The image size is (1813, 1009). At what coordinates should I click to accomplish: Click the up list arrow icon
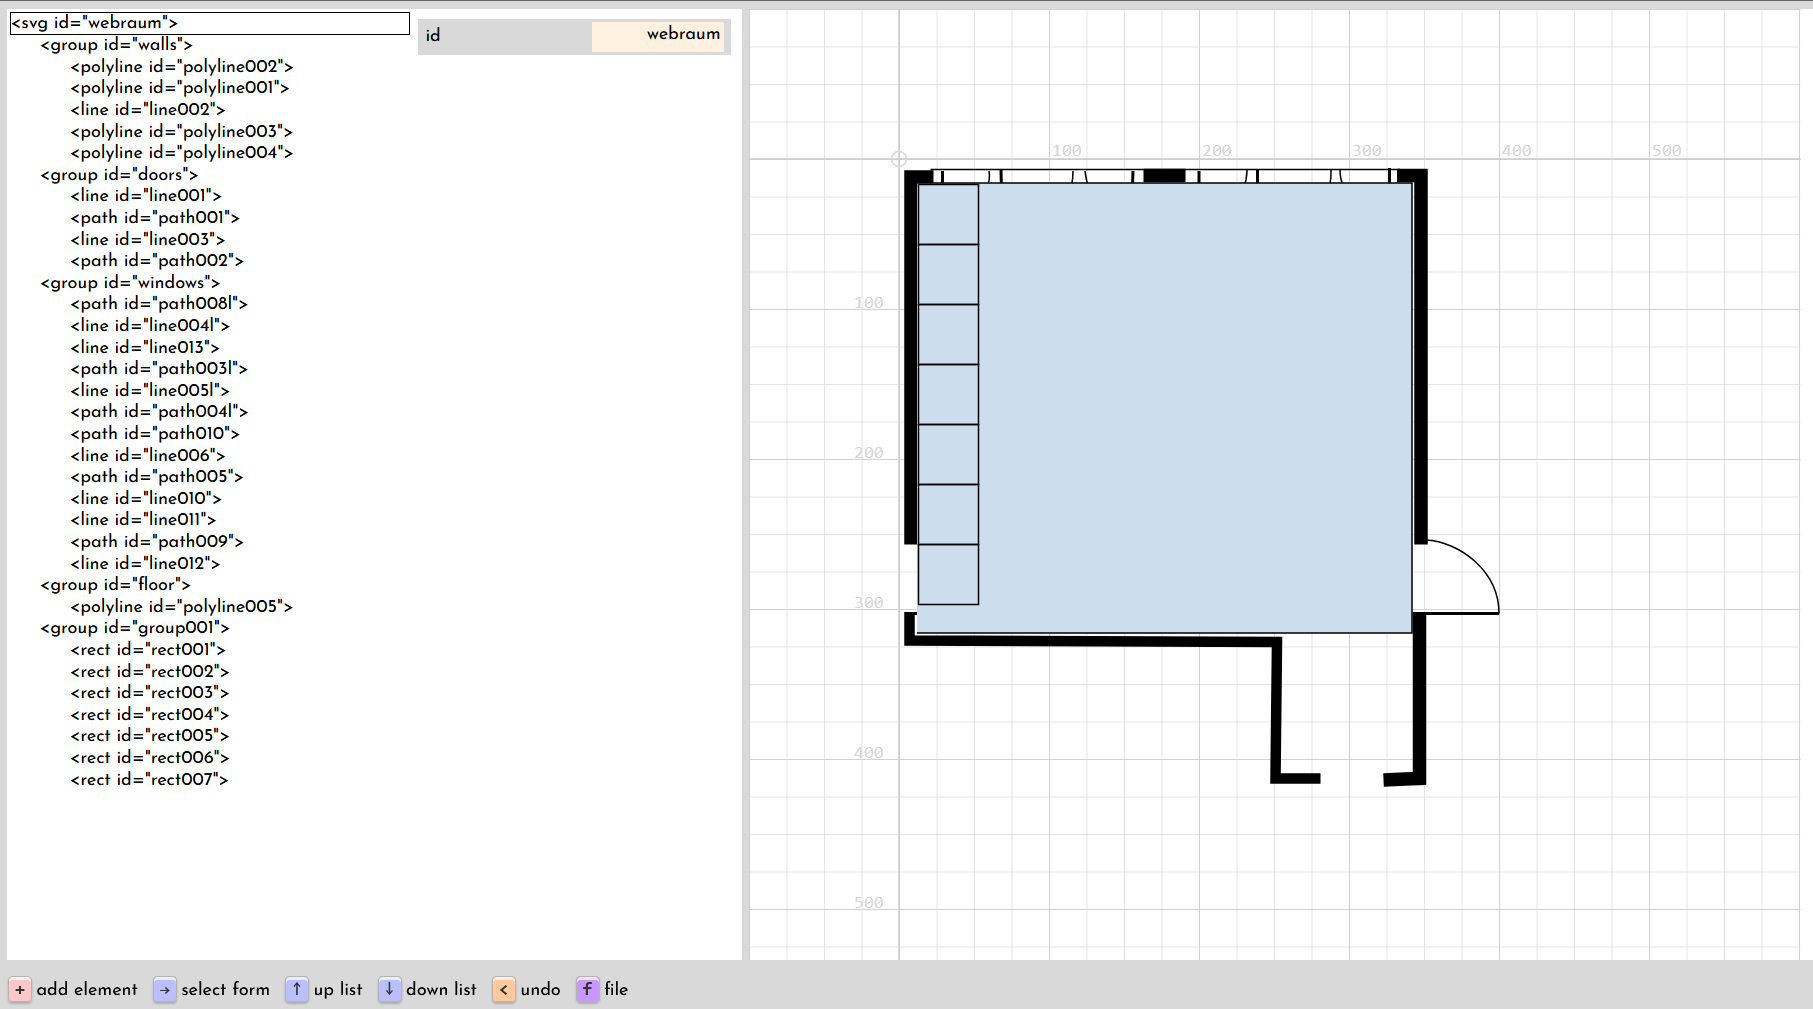[297, 989]
